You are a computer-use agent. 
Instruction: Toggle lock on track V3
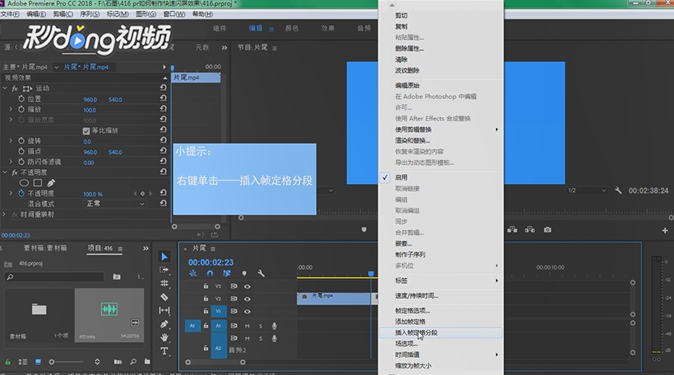pyautogui.click(x=206, y=286)
